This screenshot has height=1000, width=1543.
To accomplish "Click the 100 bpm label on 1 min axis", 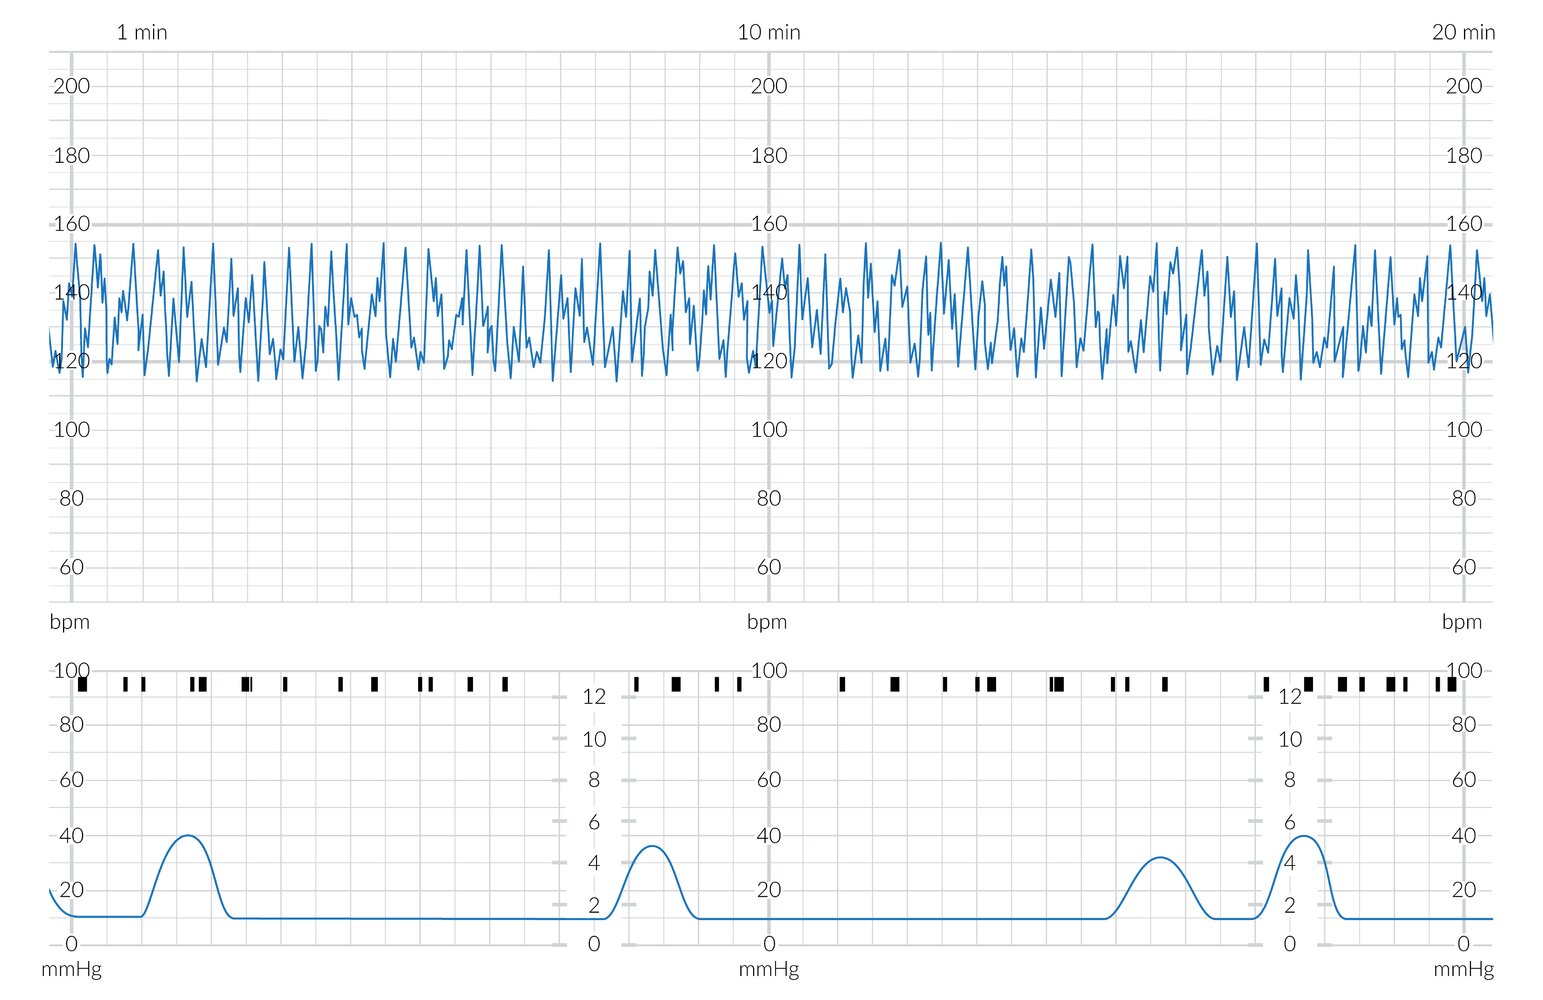I will tap(72, 430).
